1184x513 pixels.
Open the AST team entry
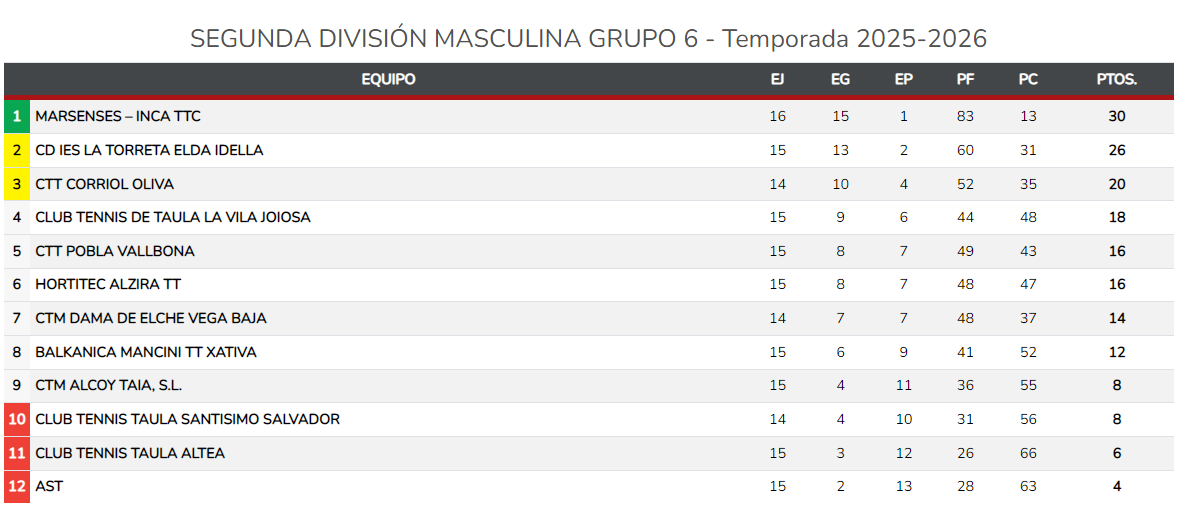point(49,487)
